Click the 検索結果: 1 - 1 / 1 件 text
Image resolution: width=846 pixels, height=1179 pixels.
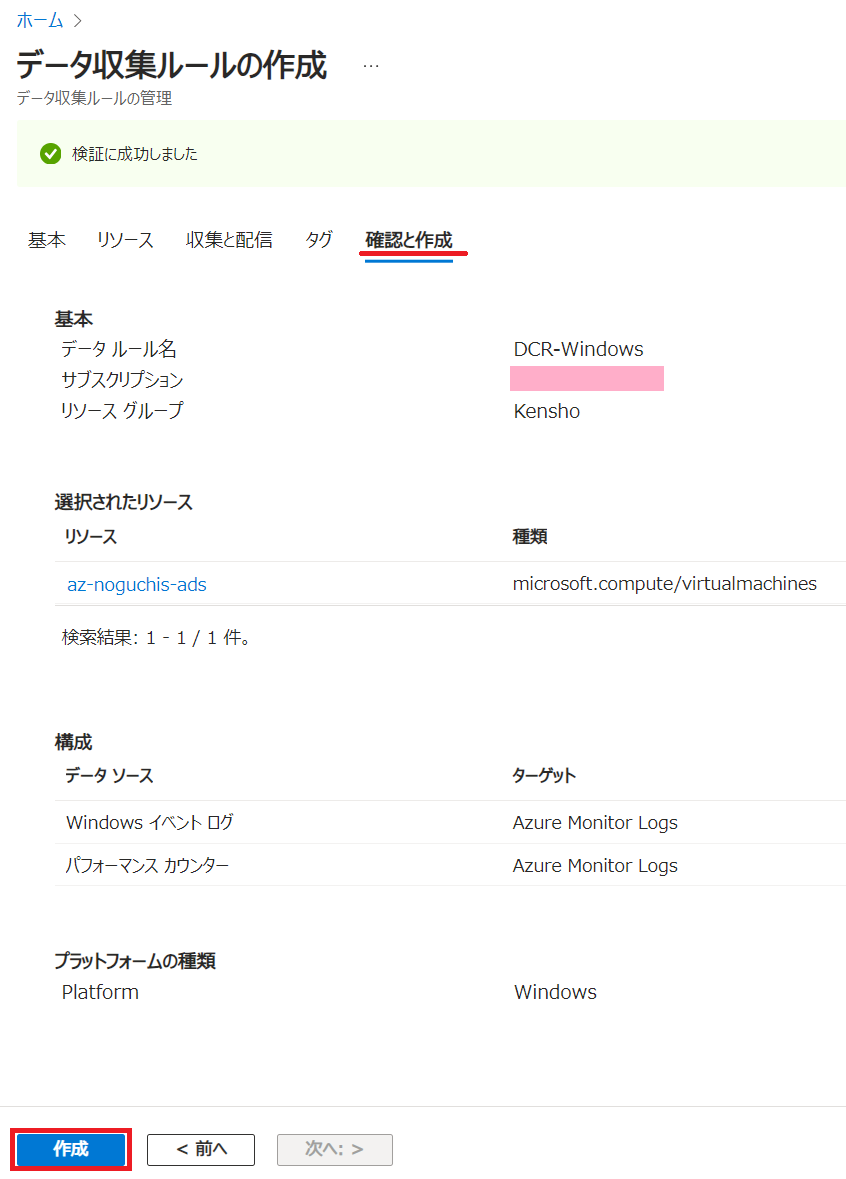point(156,638)
